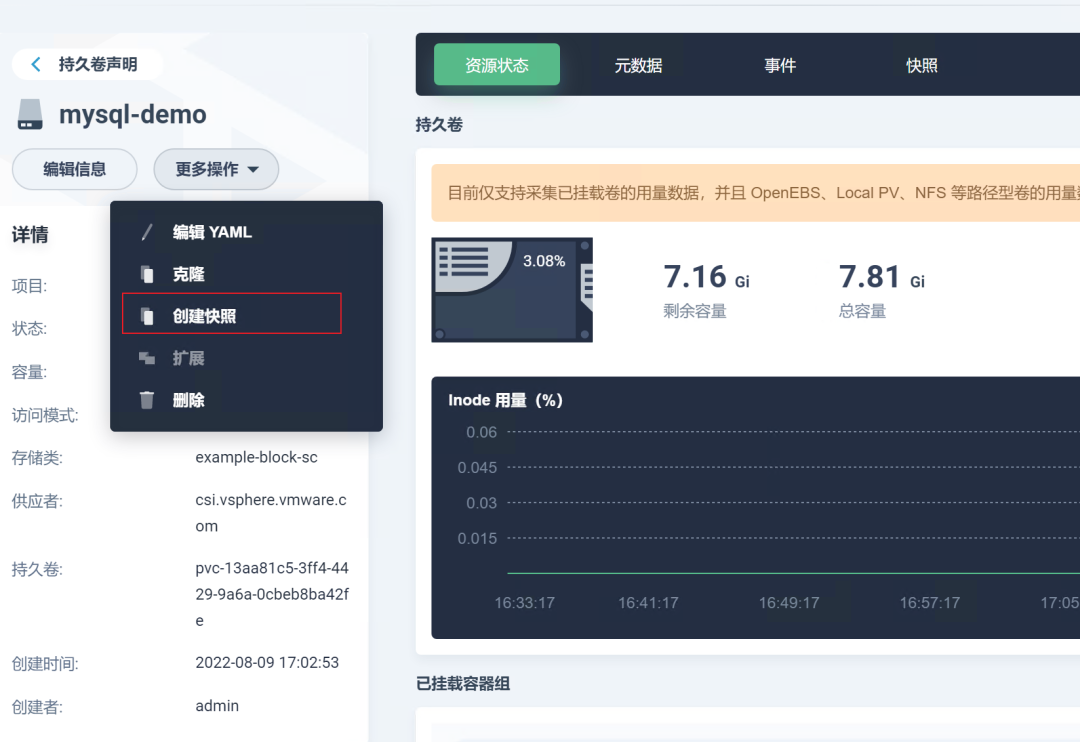Select the 资源状态 tab

[497, 65]
